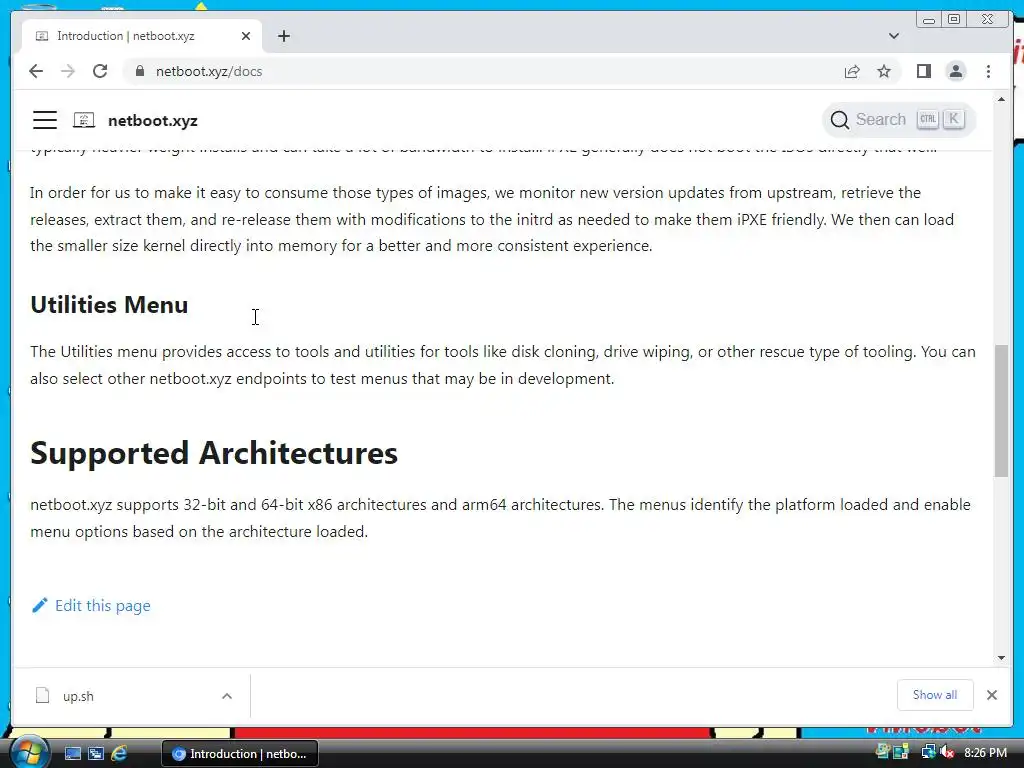Image resolution: width=1024 pixels, height=768 pixels.
Task: Restore down the Chrome window
Action: (x=954, y=20)
